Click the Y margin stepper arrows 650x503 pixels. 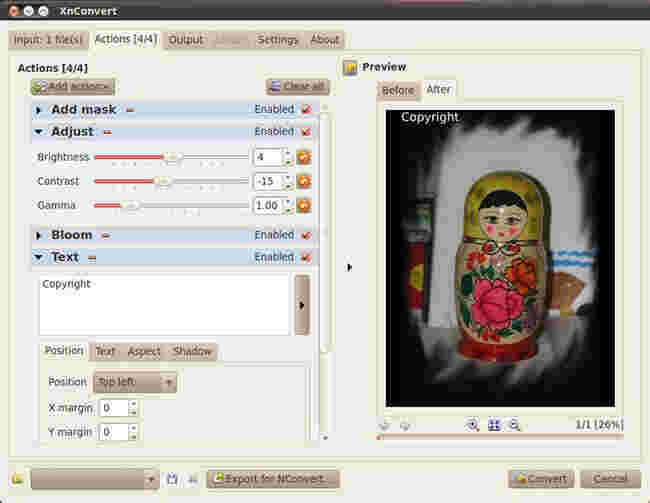tap(133, 432)
